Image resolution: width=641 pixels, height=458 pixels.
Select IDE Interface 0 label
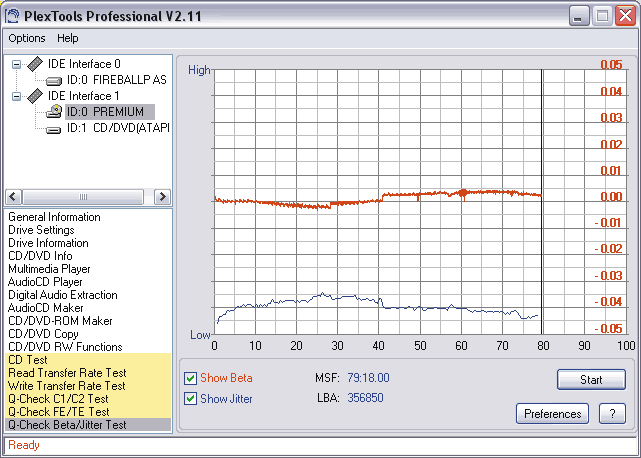(x=84, y=64)
